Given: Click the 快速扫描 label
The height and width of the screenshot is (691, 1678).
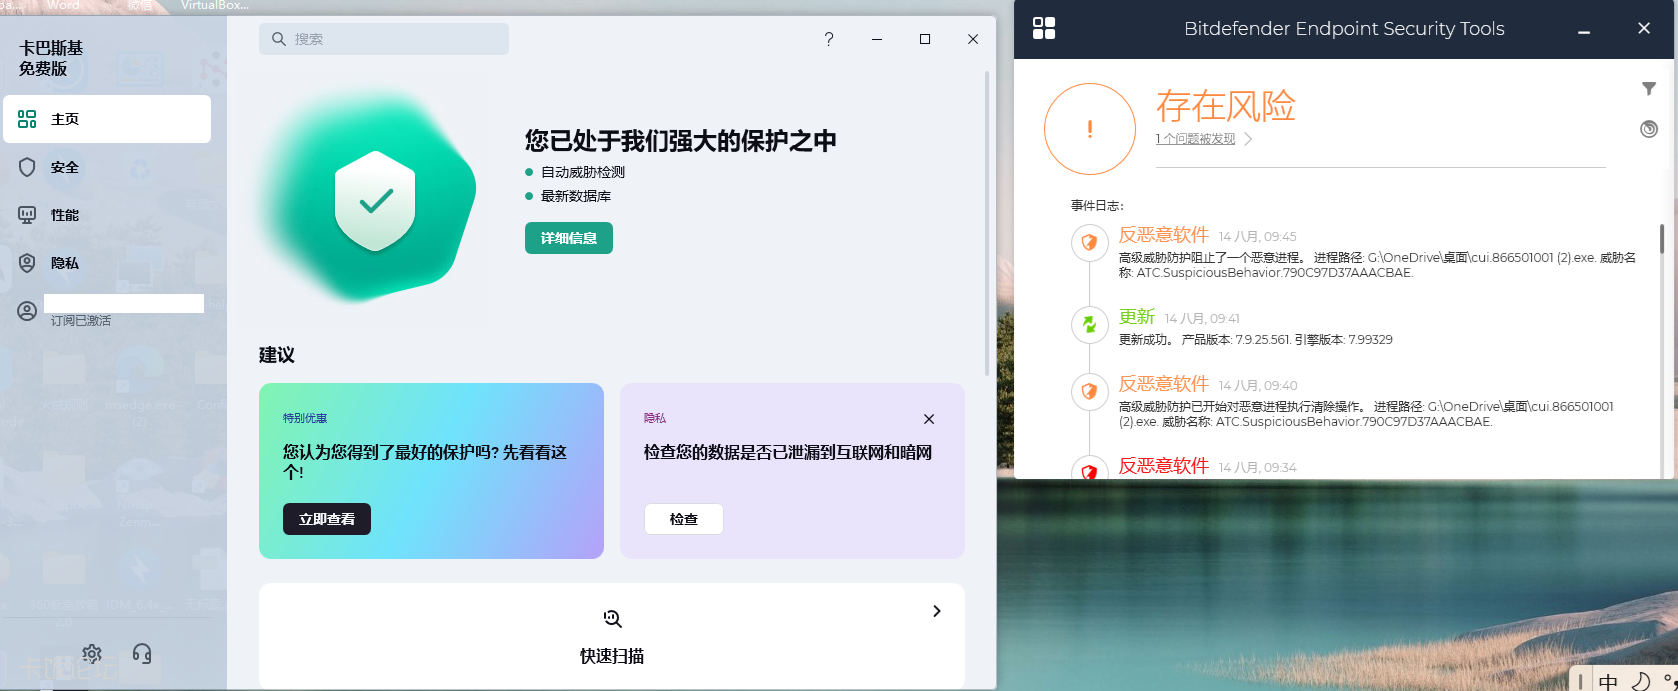Looking at the screenshot, I should click(612, 656).
